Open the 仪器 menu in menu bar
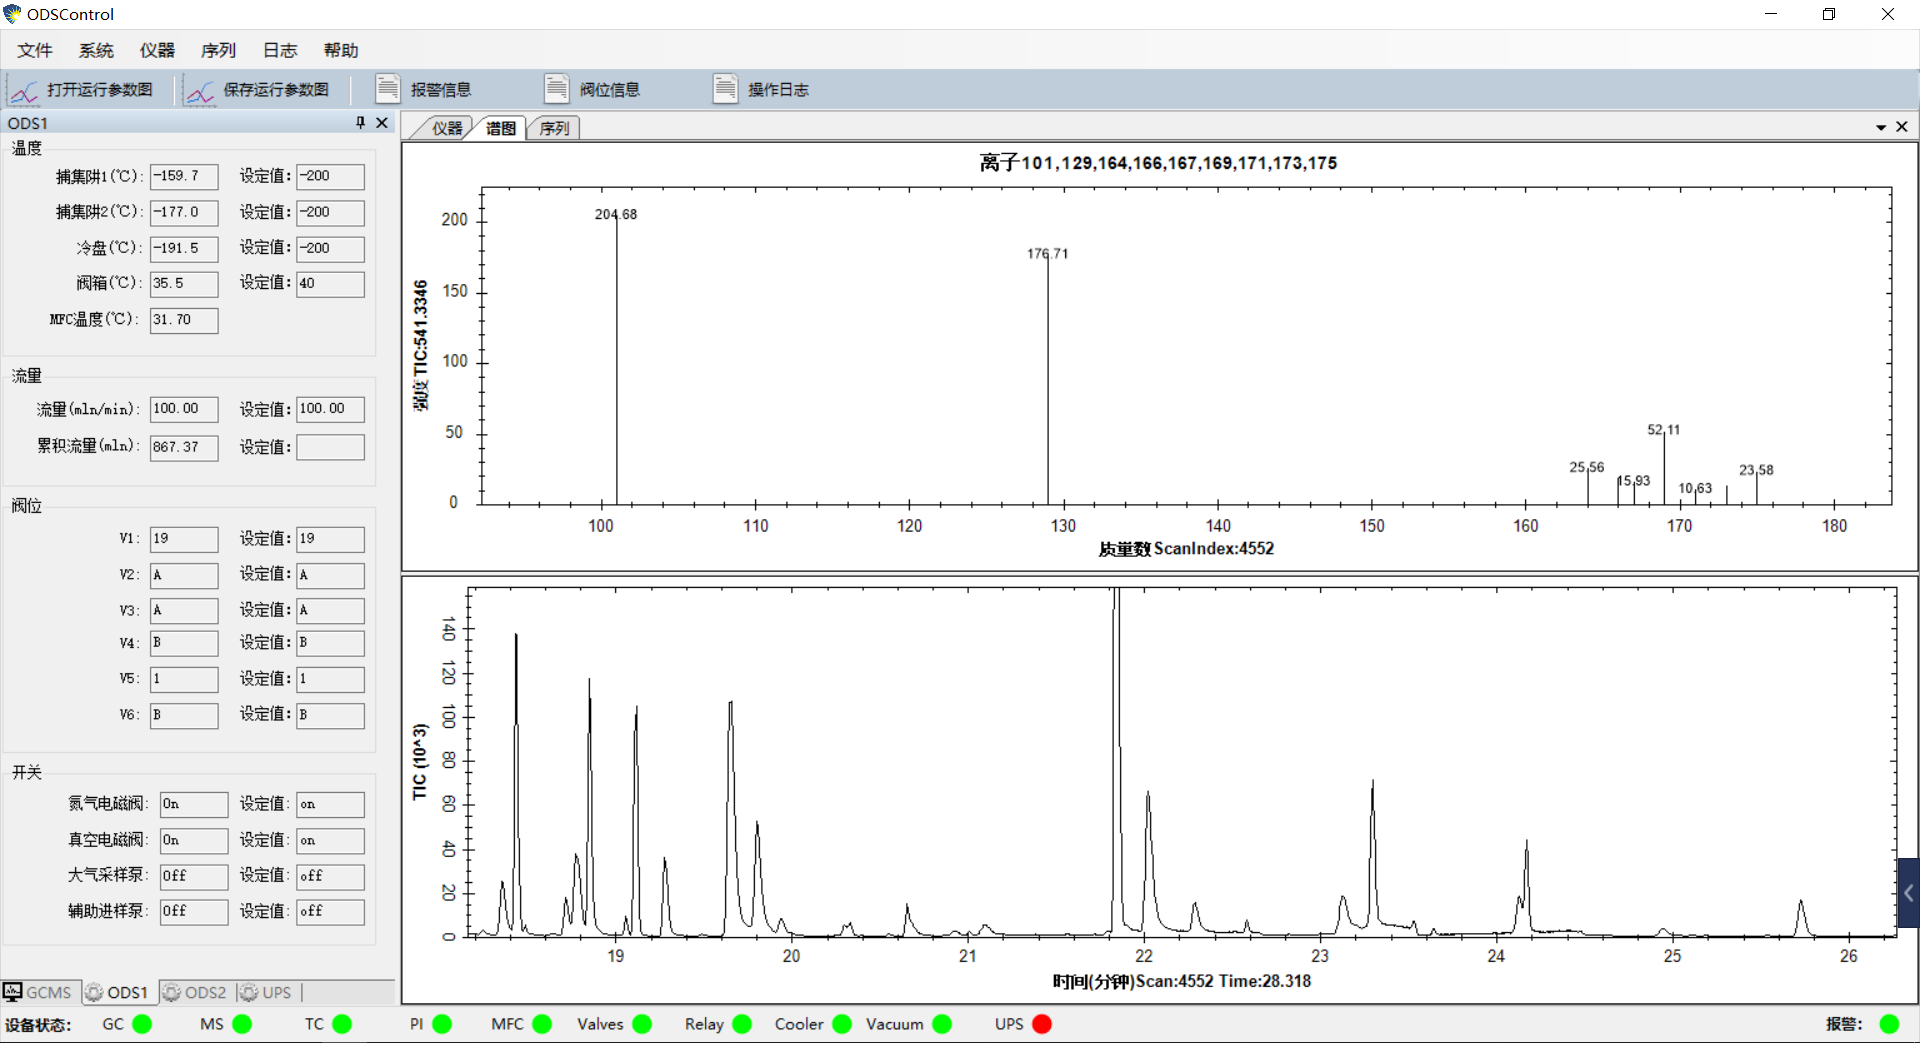The image size is (1920, 1043). pyautogui.click(x=157, y=50)
